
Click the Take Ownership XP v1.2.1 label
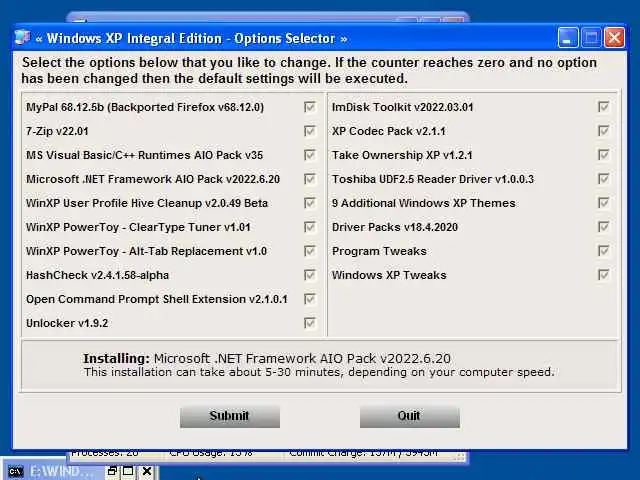click(402, 156)
